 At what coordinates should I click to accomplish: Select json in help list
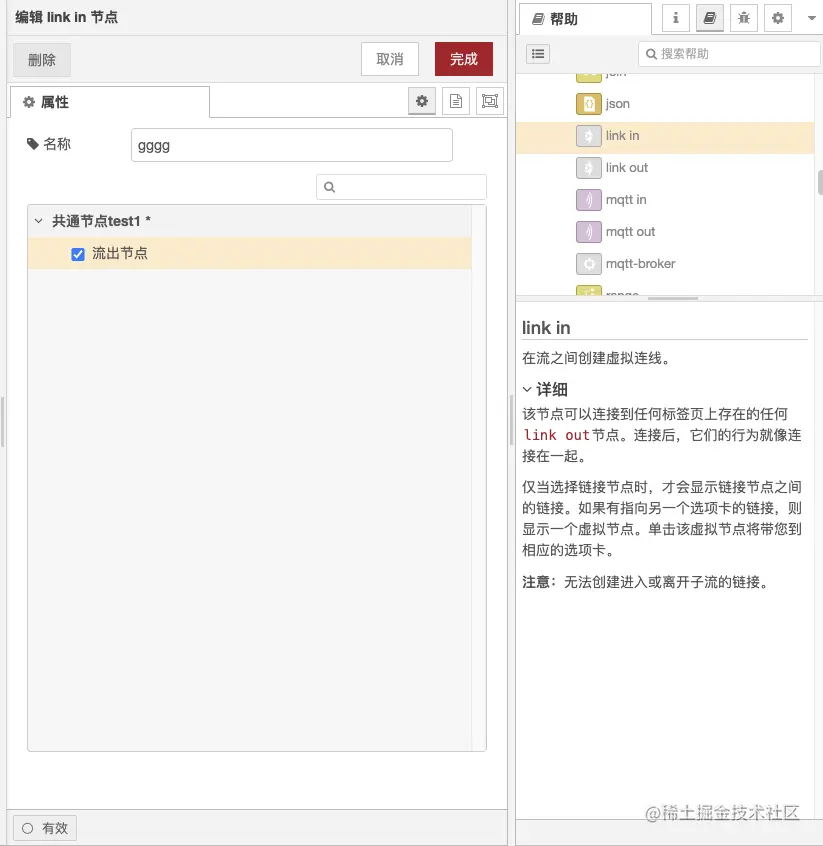[617, 104]
